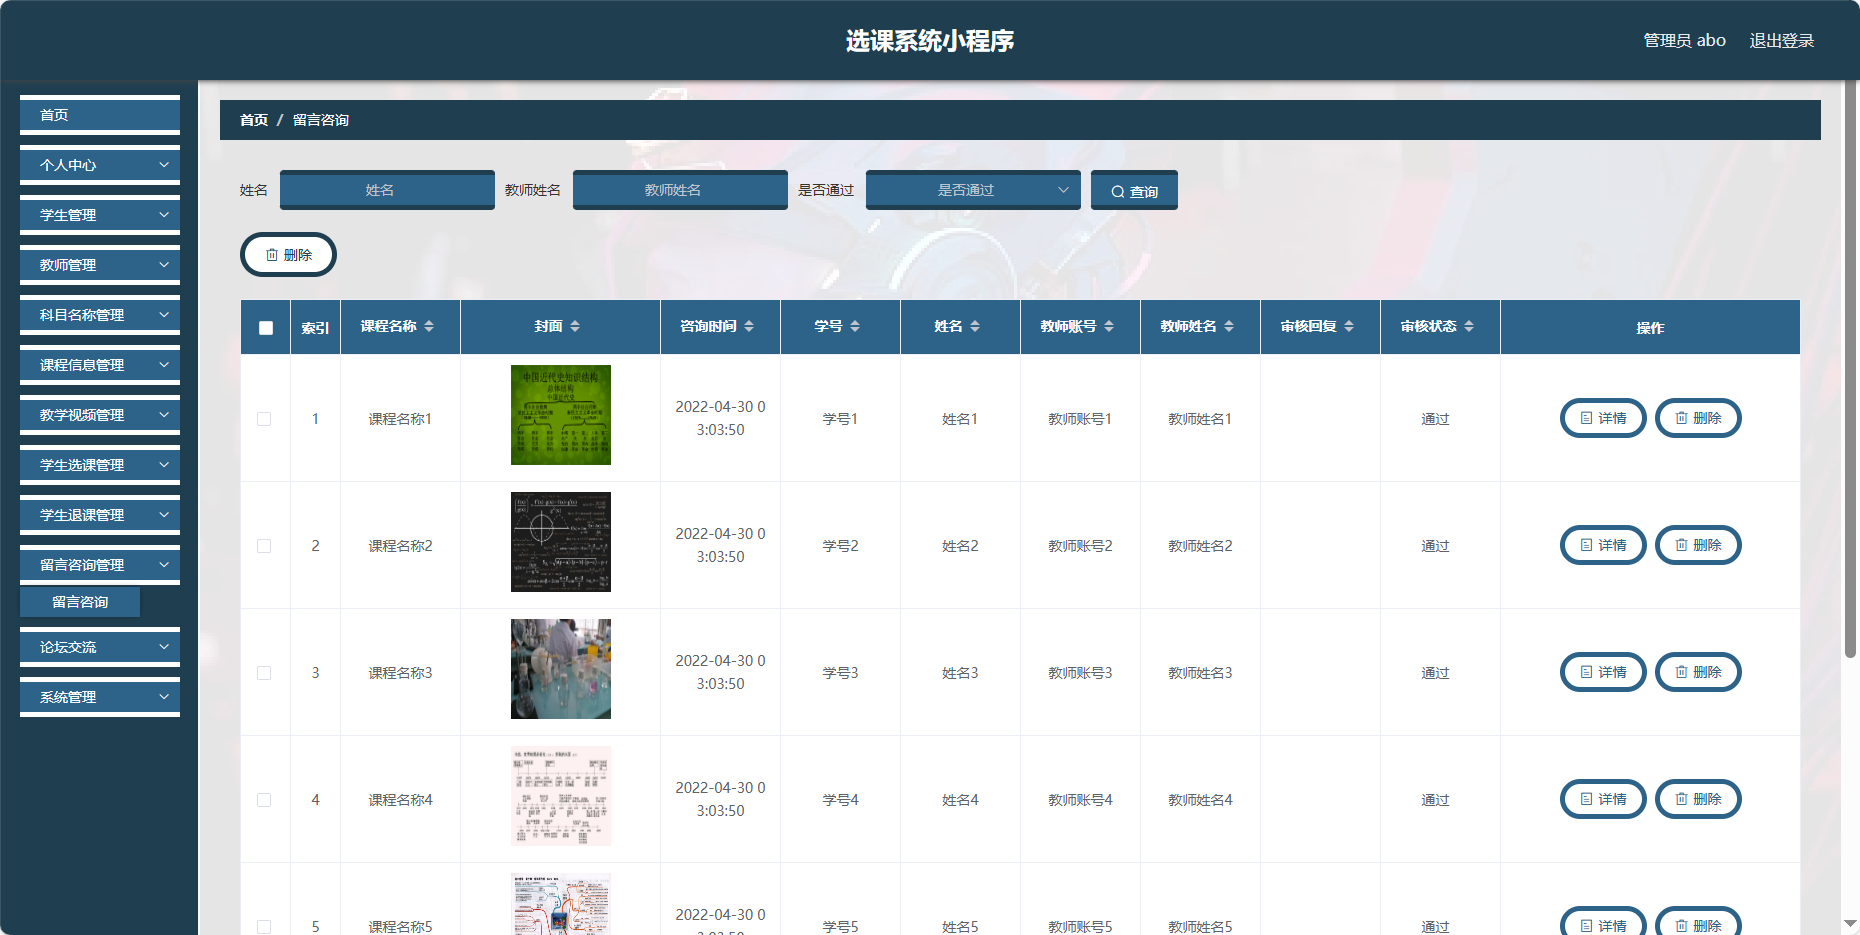Expand the 系统管理 sidebar menu
Viewport: 1860px width, 935px height.
pos(100,697)
